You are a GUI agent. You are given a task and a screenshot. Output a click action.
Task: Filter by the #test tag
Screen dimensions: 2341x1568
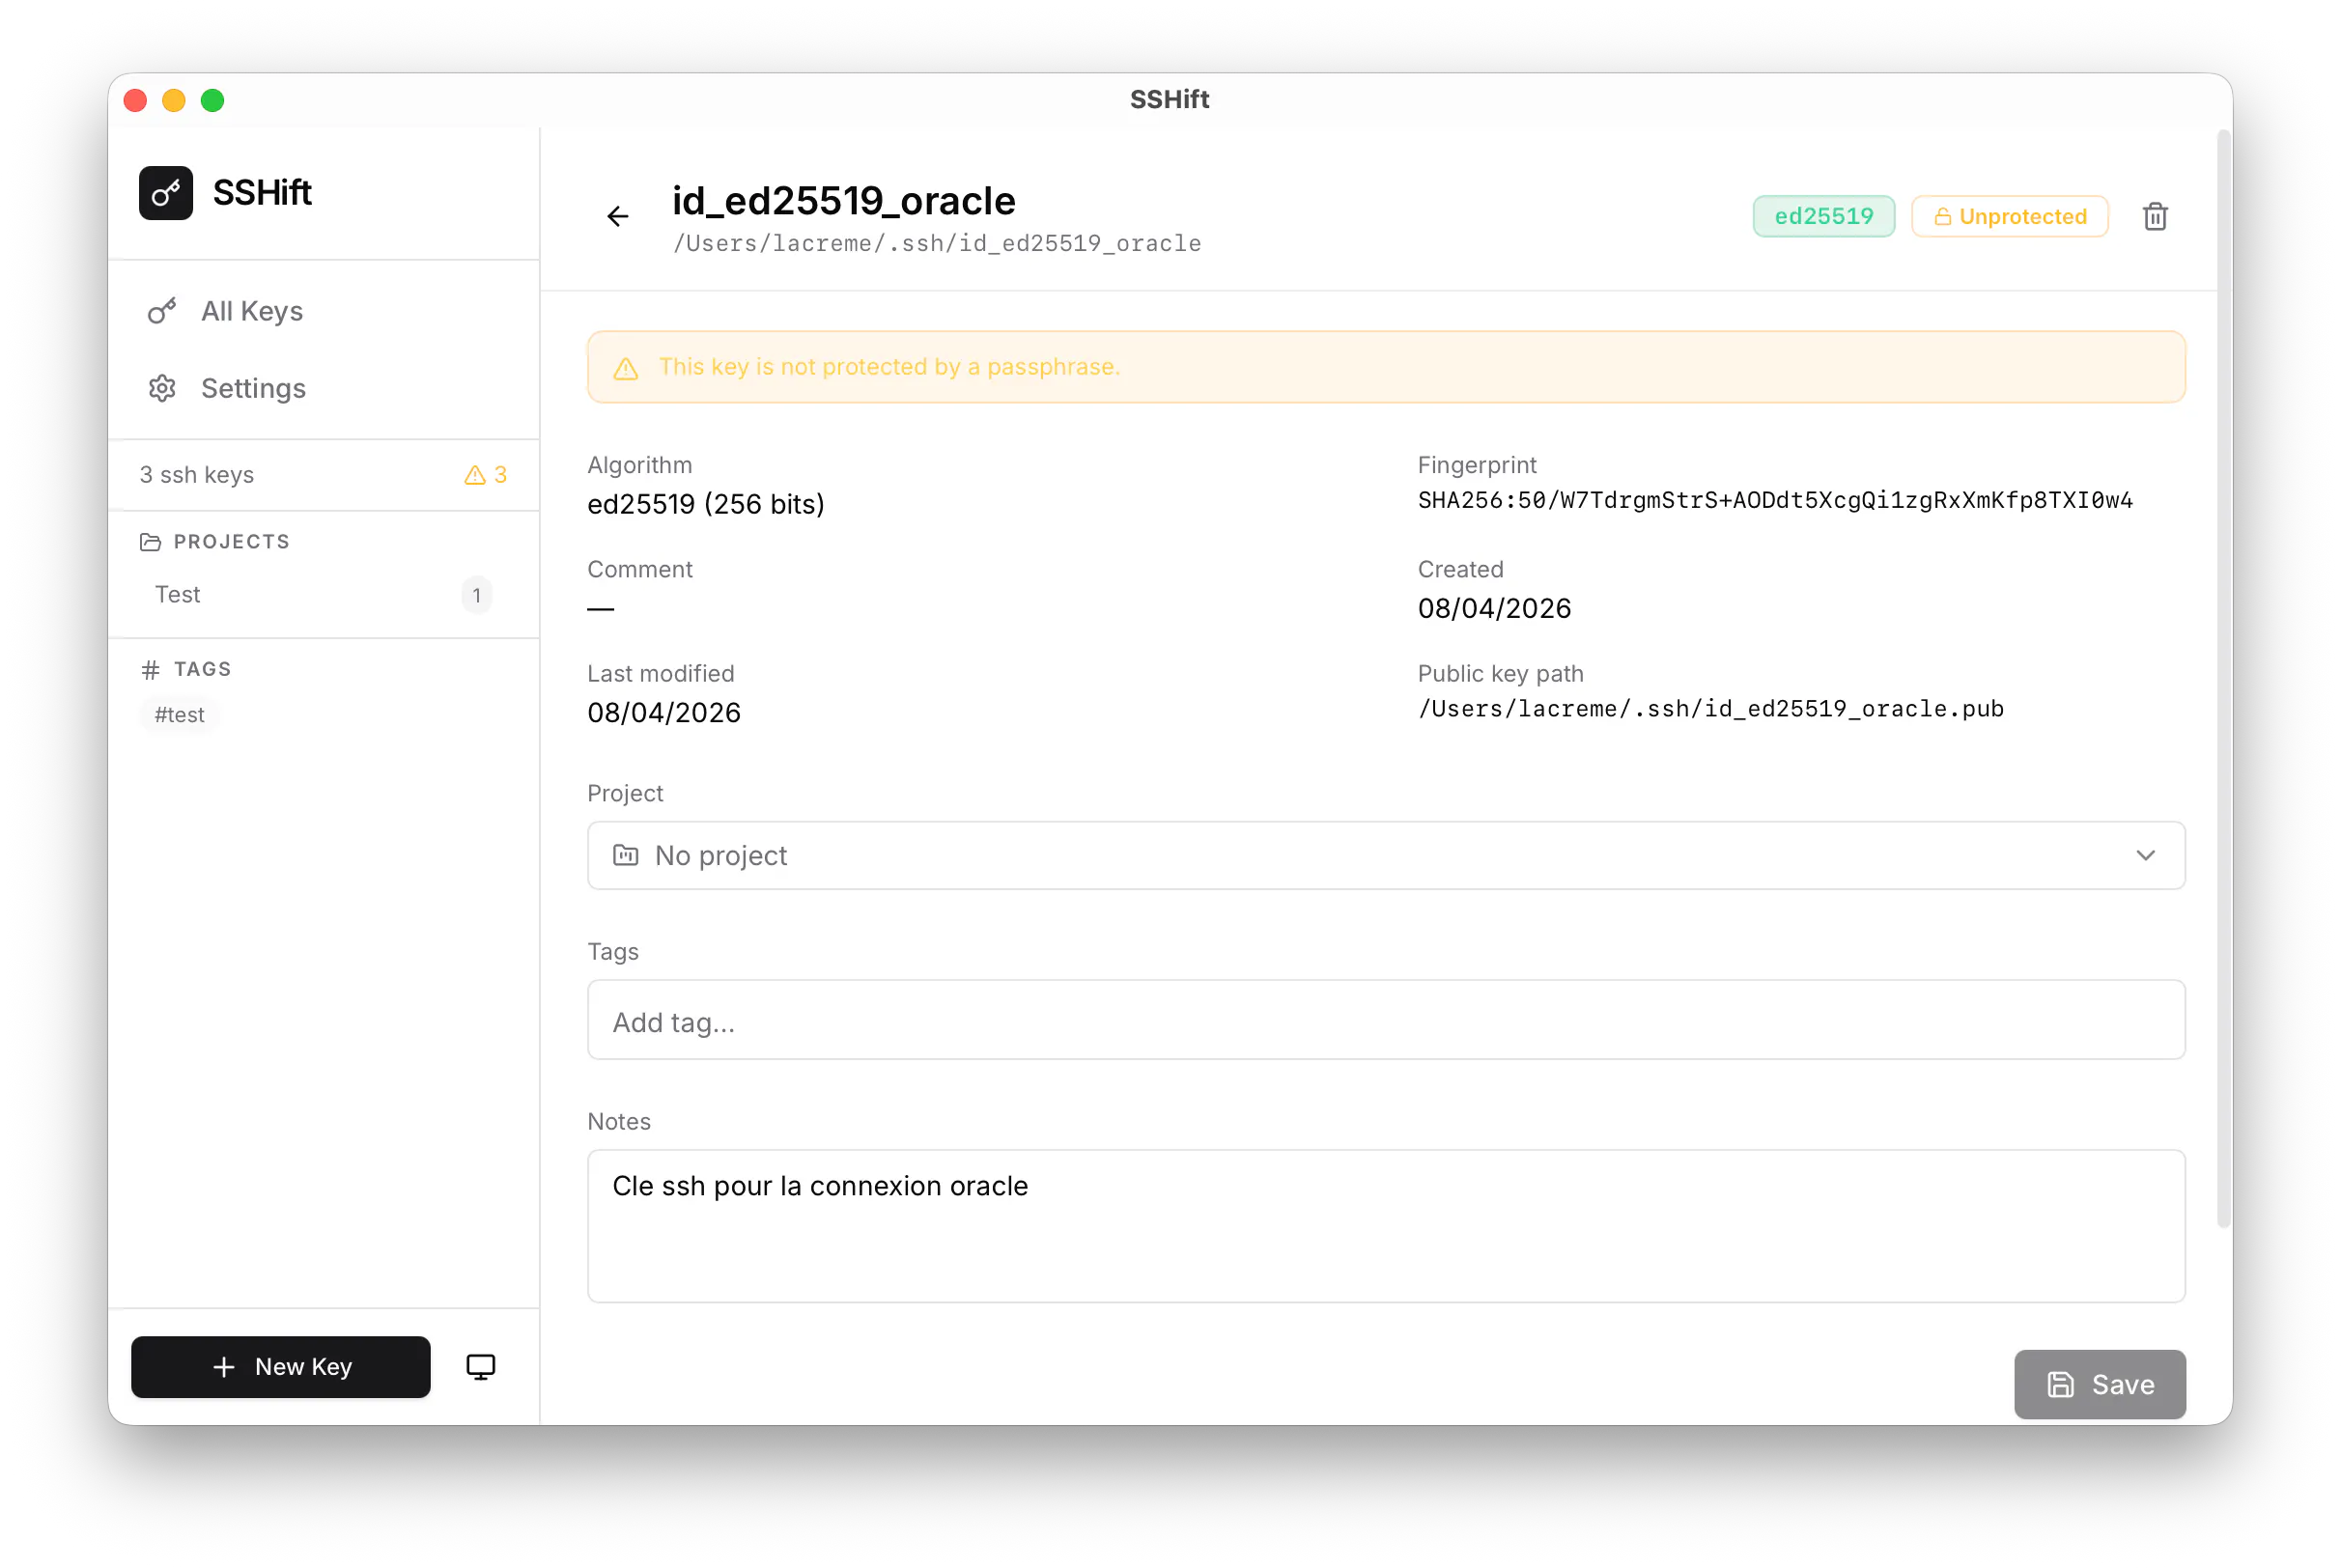(179, 715)
